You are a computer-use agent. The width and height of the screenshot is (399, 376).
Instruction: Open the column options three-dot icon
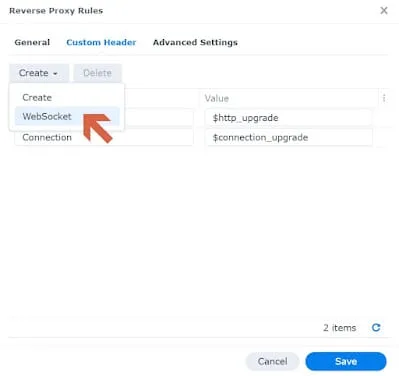(384, 98)
